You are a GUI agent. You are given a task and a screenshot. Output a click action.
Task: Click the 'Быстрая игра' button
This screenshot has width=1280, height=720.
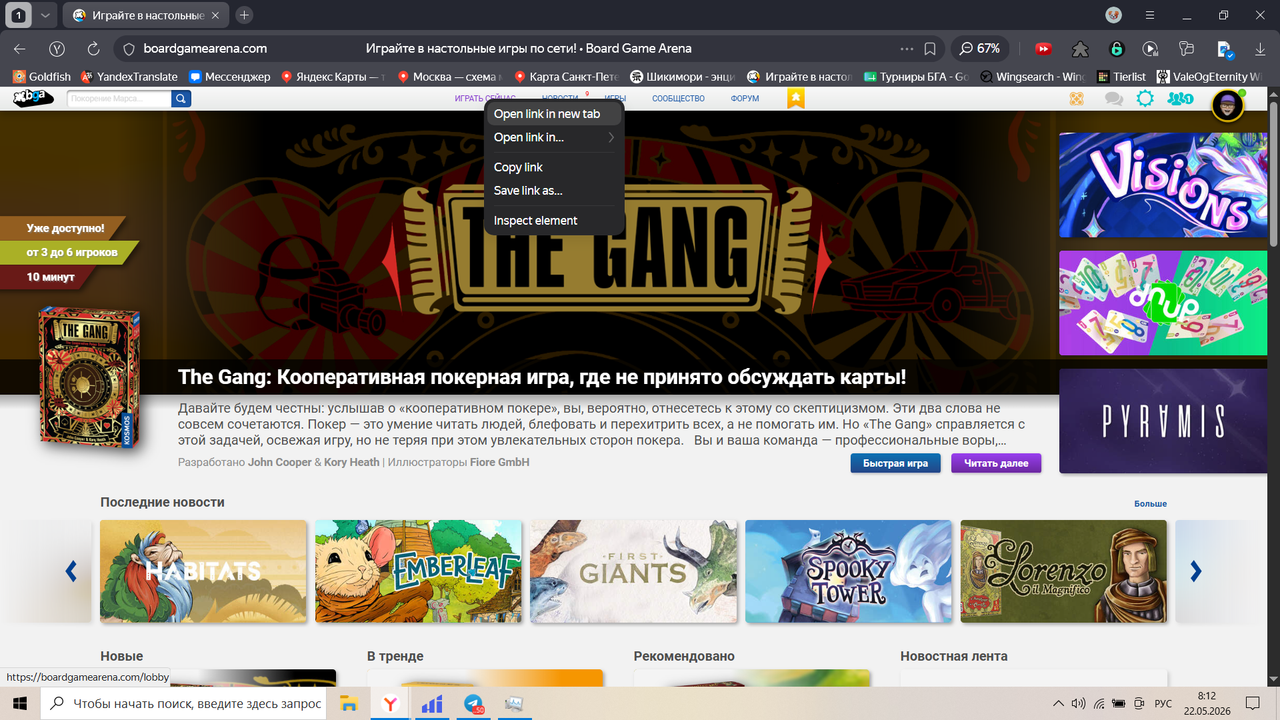coord(895,463)
